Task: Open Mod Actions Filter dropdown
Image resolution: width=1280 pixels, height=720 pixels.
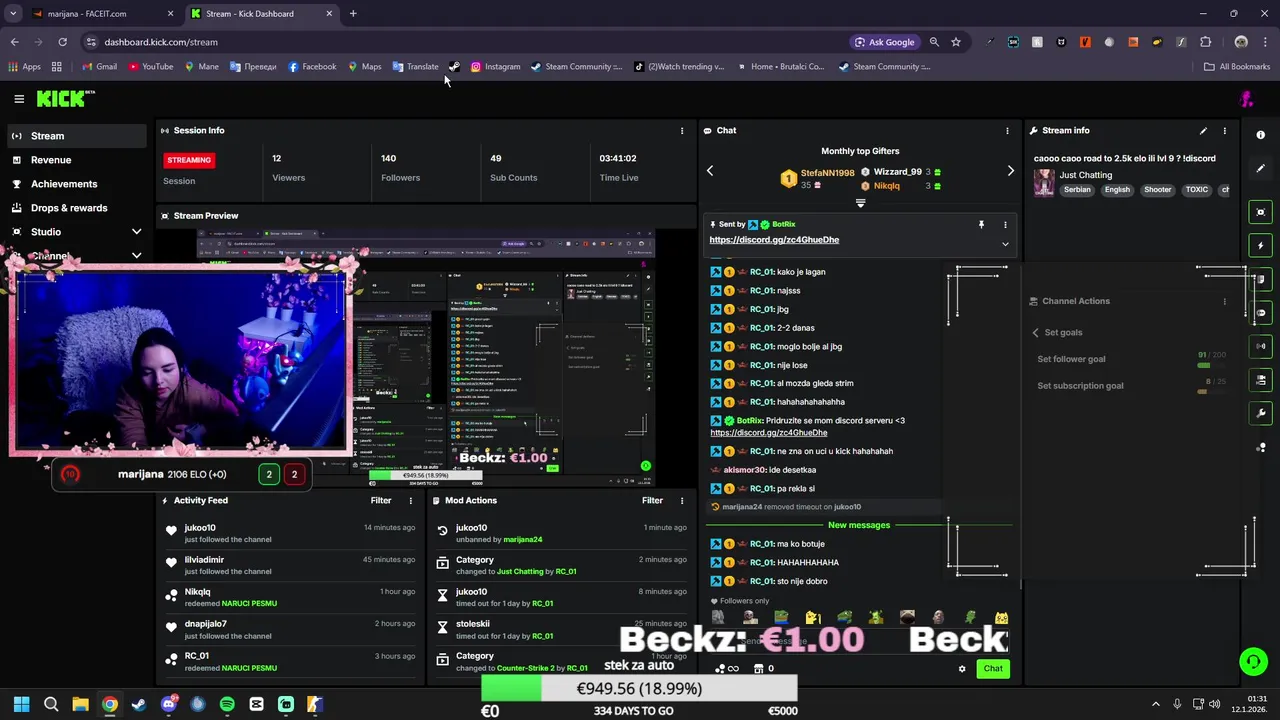Action: 652,501
